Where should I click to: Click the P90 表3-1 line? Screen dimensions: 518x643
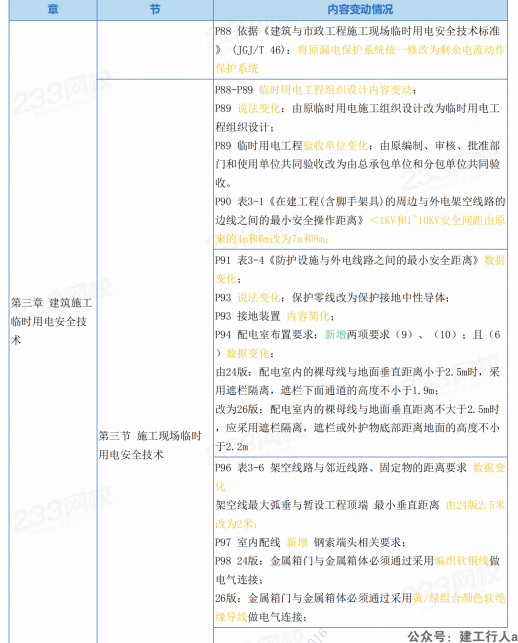(x=360, y=201)
